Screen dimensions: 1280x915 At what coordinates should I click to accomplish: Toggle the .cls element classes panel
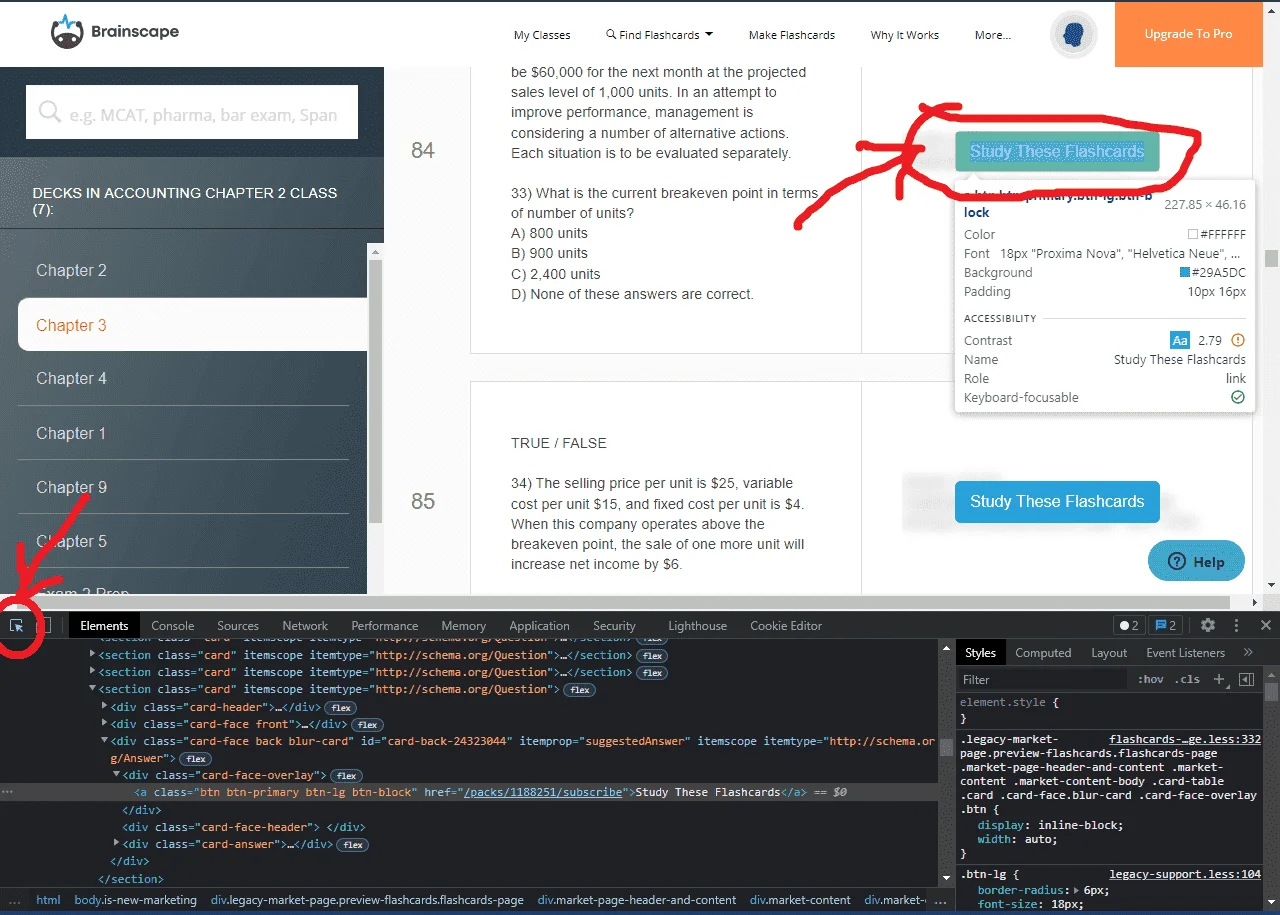[x=1188, y=679]
